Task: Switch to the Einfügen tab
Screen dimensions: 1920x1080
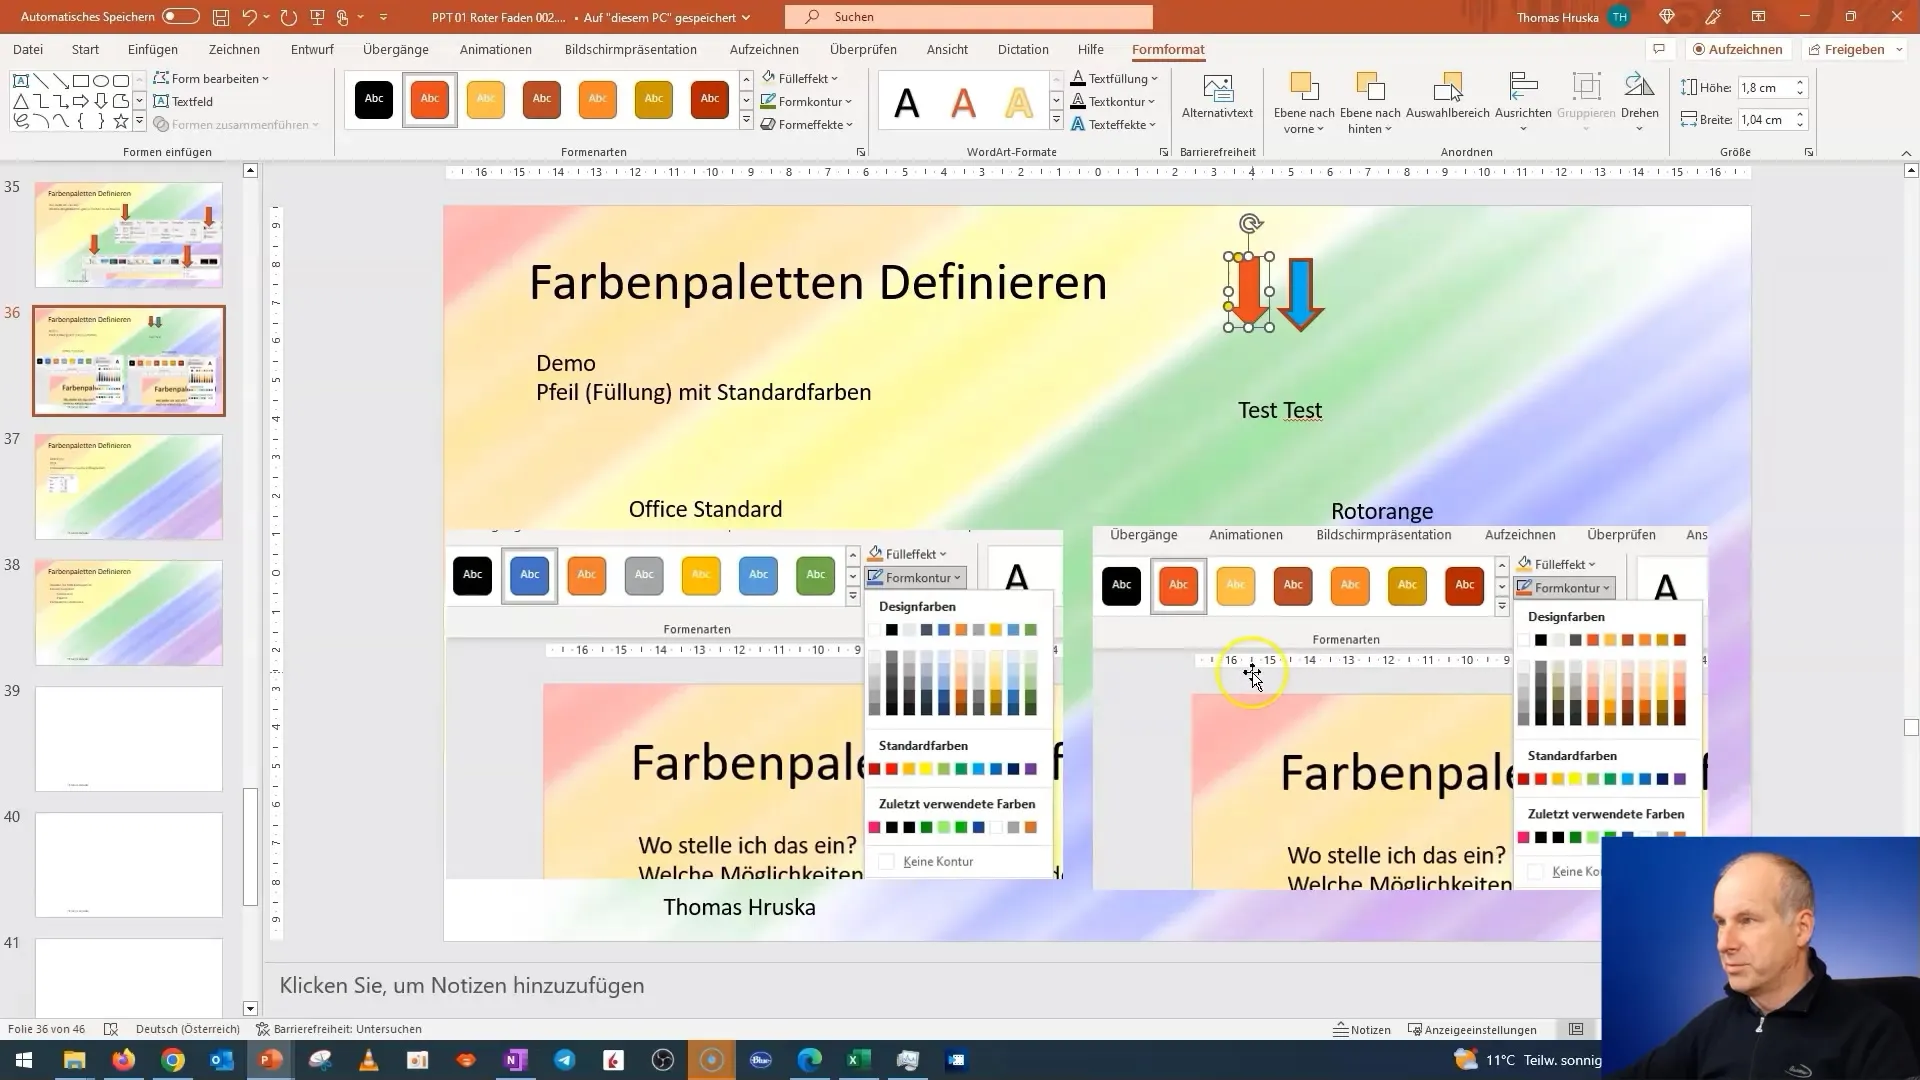Action: tap(153, 49)
